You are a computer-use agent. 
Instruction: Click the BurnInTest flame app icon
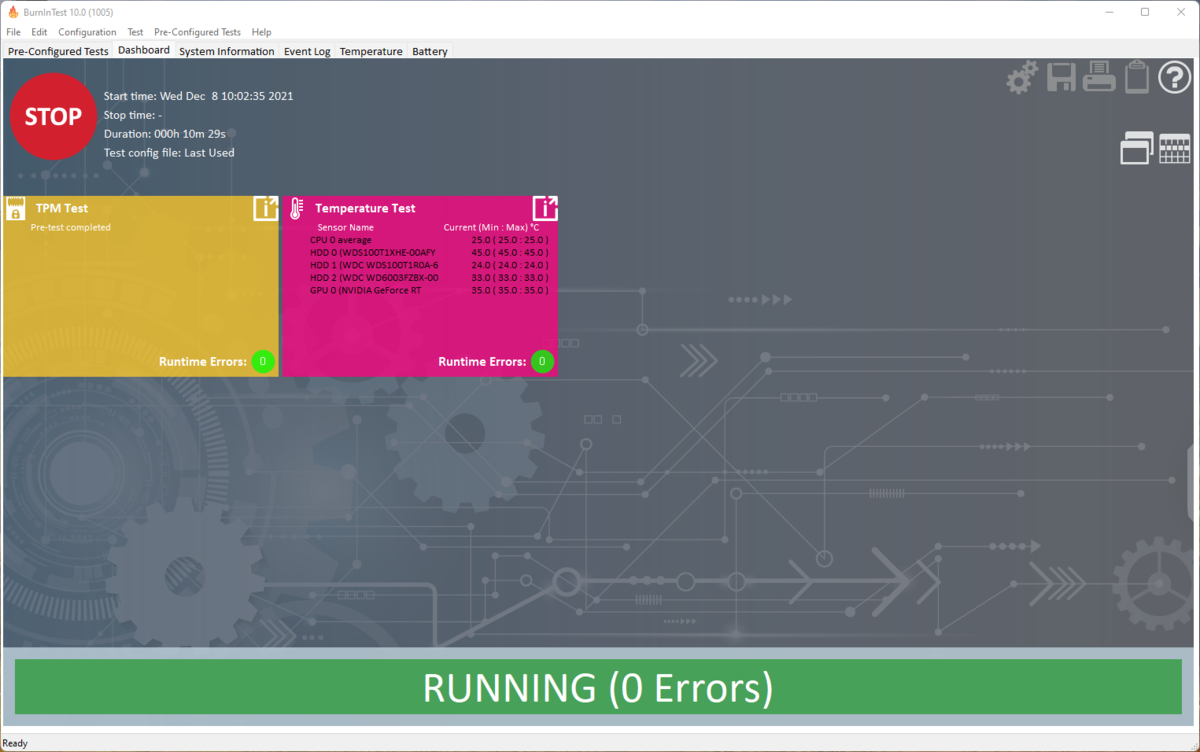click(13, 12)
